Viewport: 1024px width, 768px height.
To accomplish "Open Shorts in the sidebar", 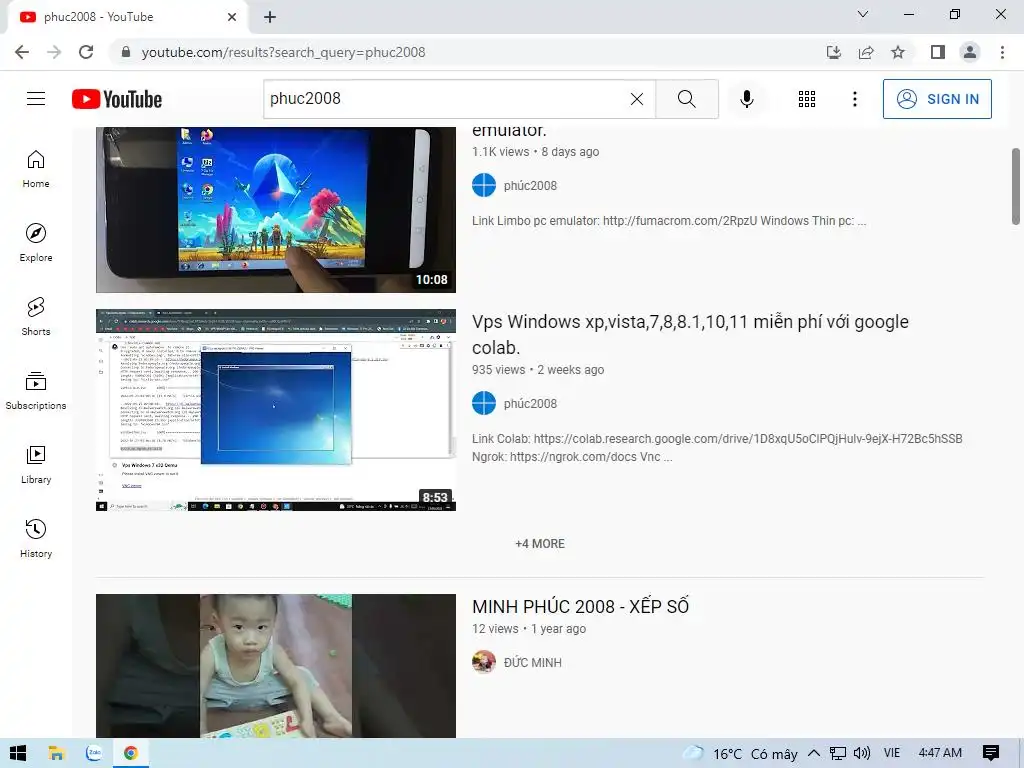I will [36, 317].
